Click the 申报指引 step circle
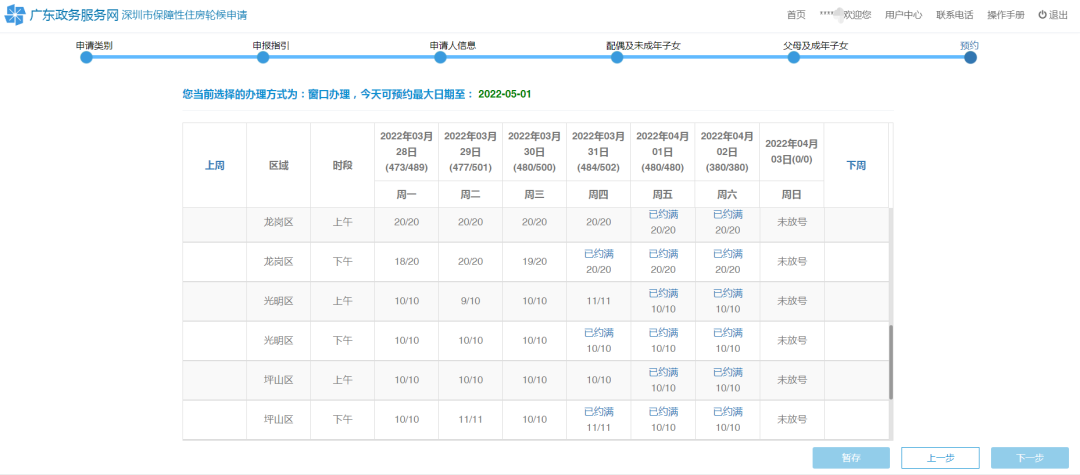The image size is (1080, 475). 263,58
